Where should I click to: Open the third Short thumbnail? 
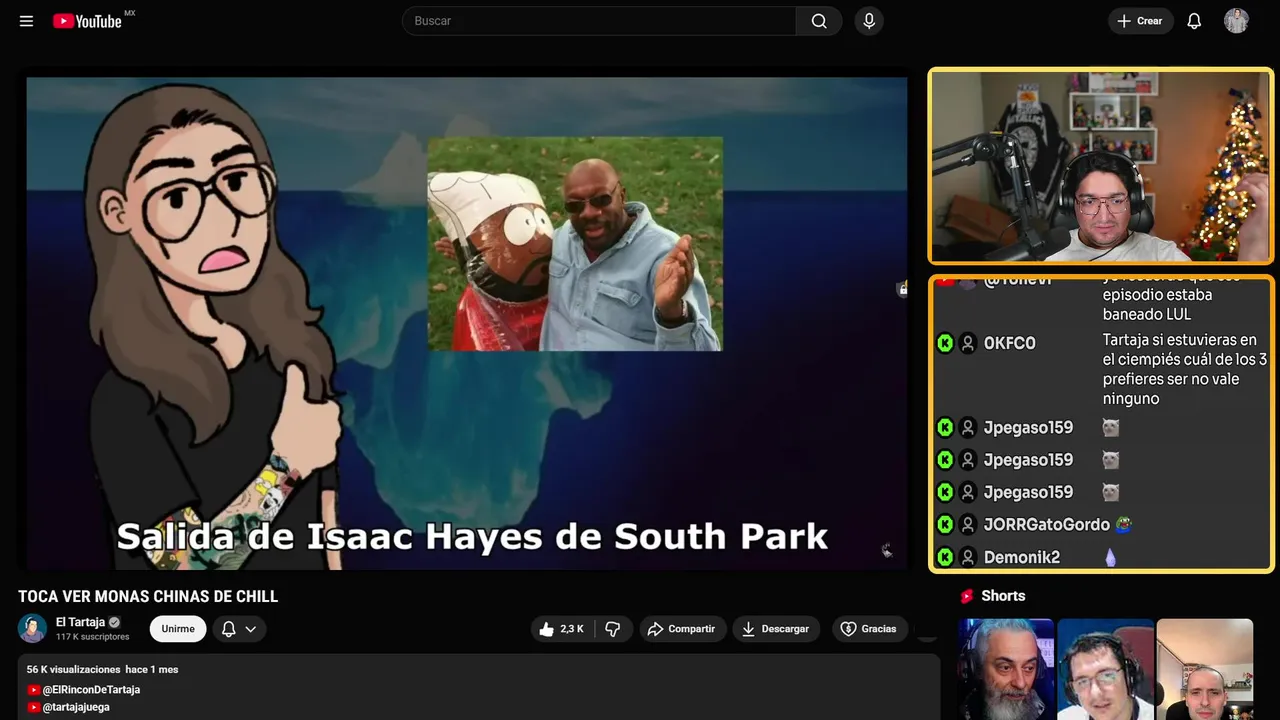[x=1205, y=669]
